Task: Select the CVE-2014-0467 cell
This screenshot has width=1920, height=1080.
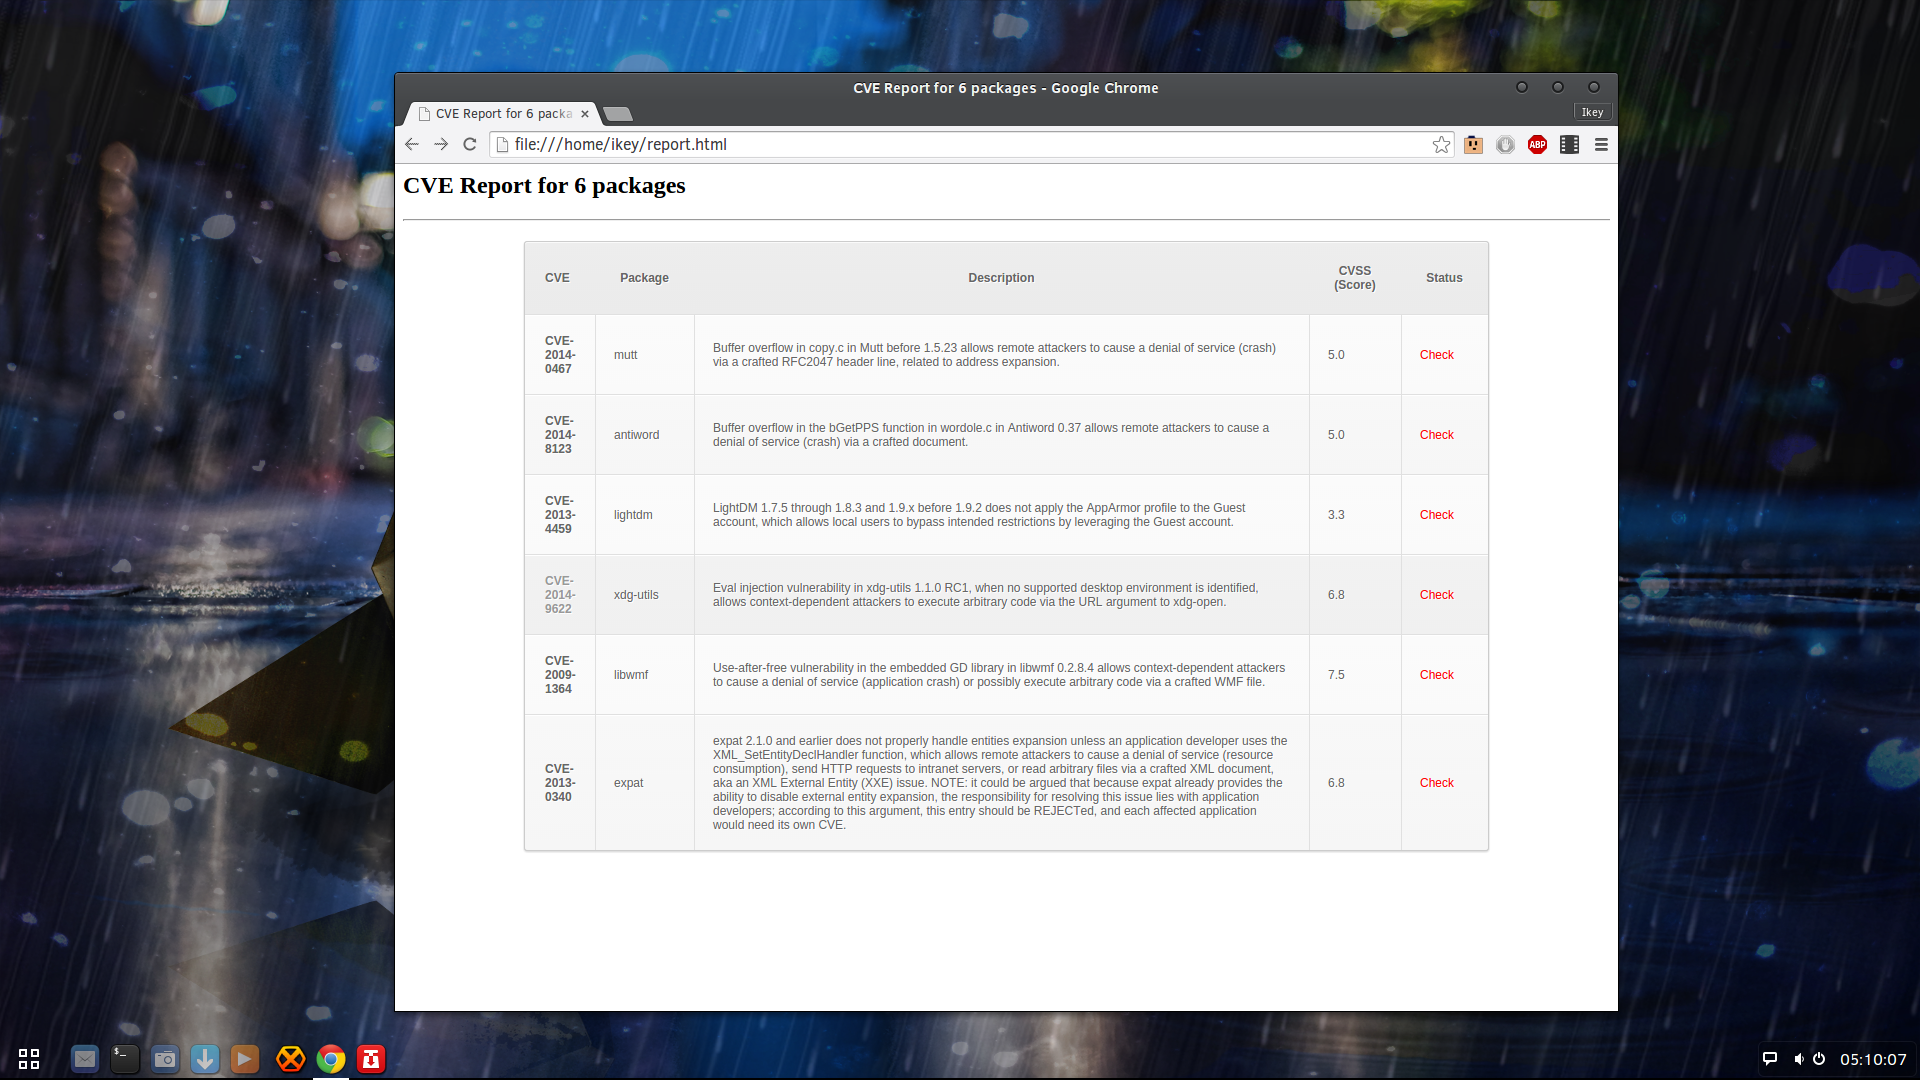Action: (560, 355)
